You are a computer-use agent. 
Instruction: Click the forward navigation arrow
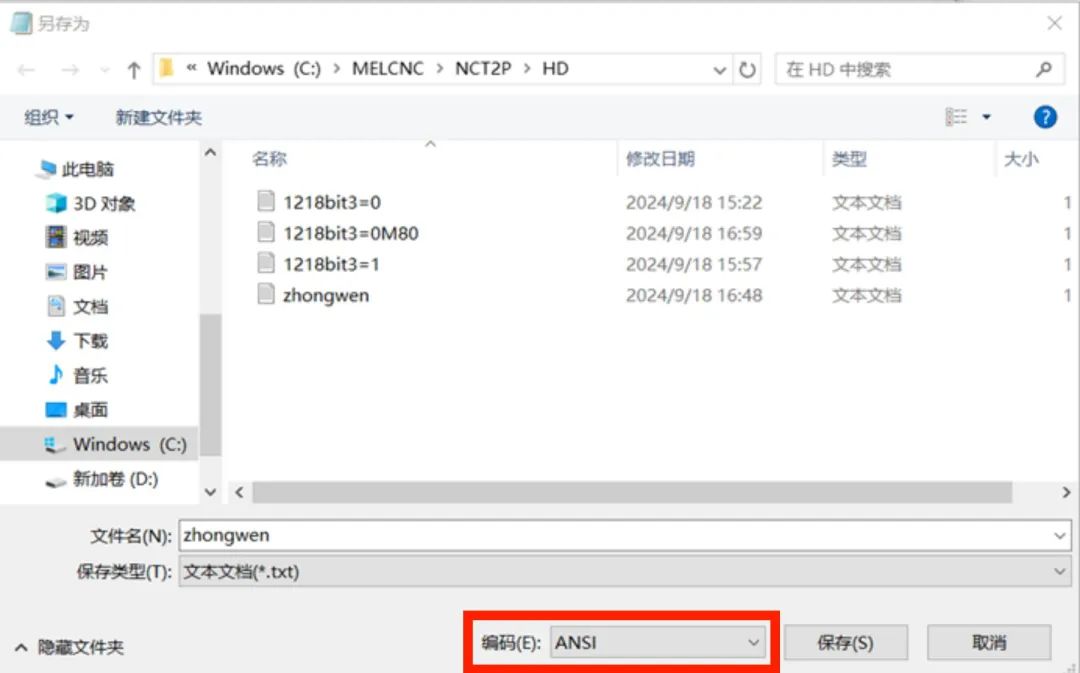point(70,70)
